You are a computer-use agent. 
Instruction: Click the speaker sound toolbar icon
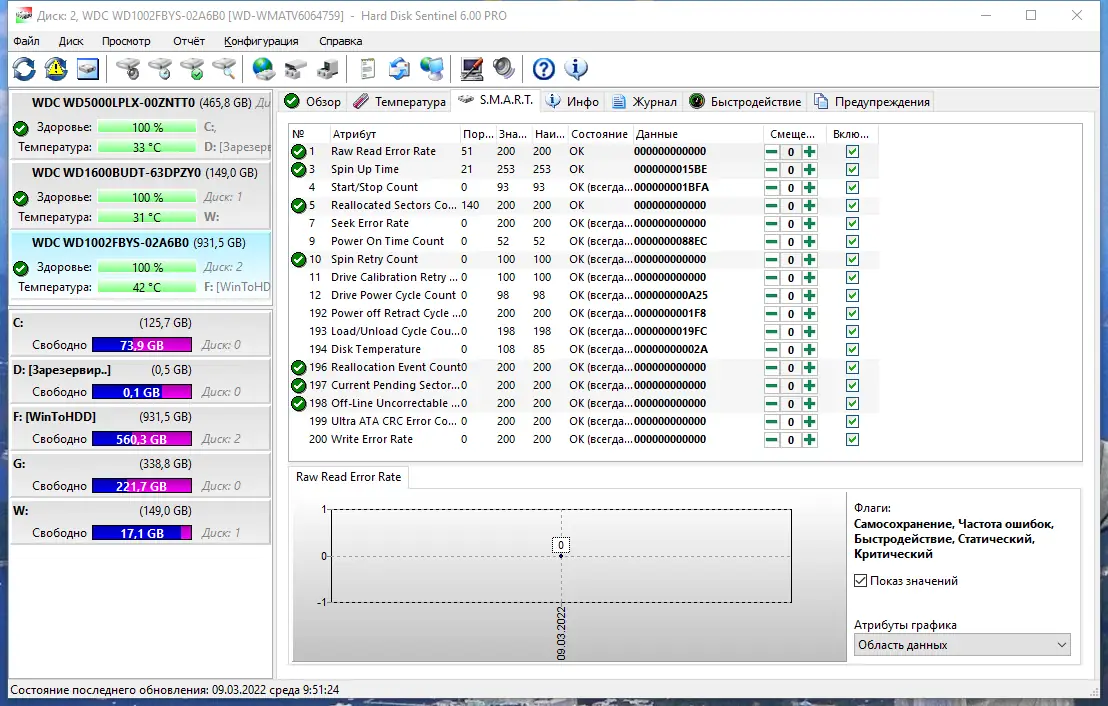pyautogui.click(x=503, y=69)
